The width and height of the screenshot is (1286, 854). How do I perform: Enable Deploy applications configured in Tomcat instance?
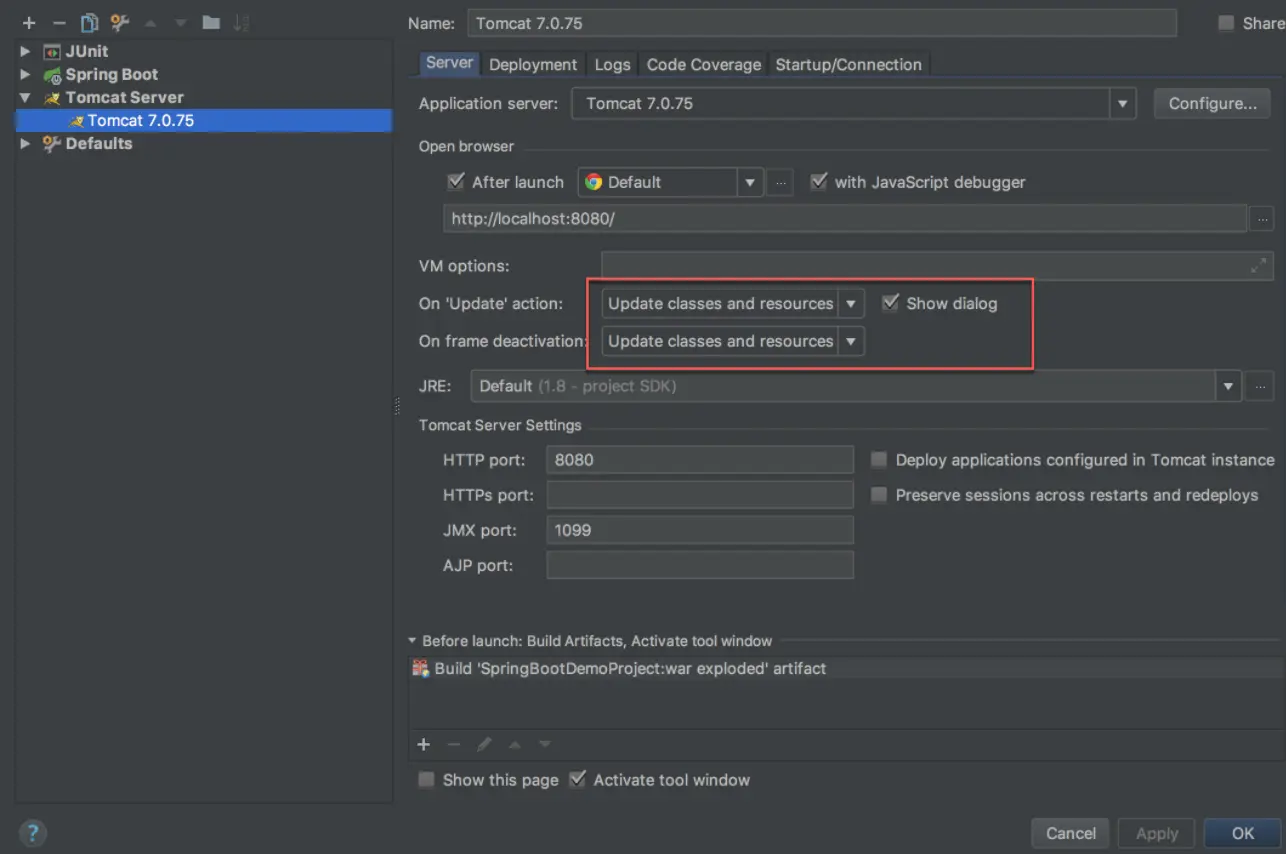879,460
